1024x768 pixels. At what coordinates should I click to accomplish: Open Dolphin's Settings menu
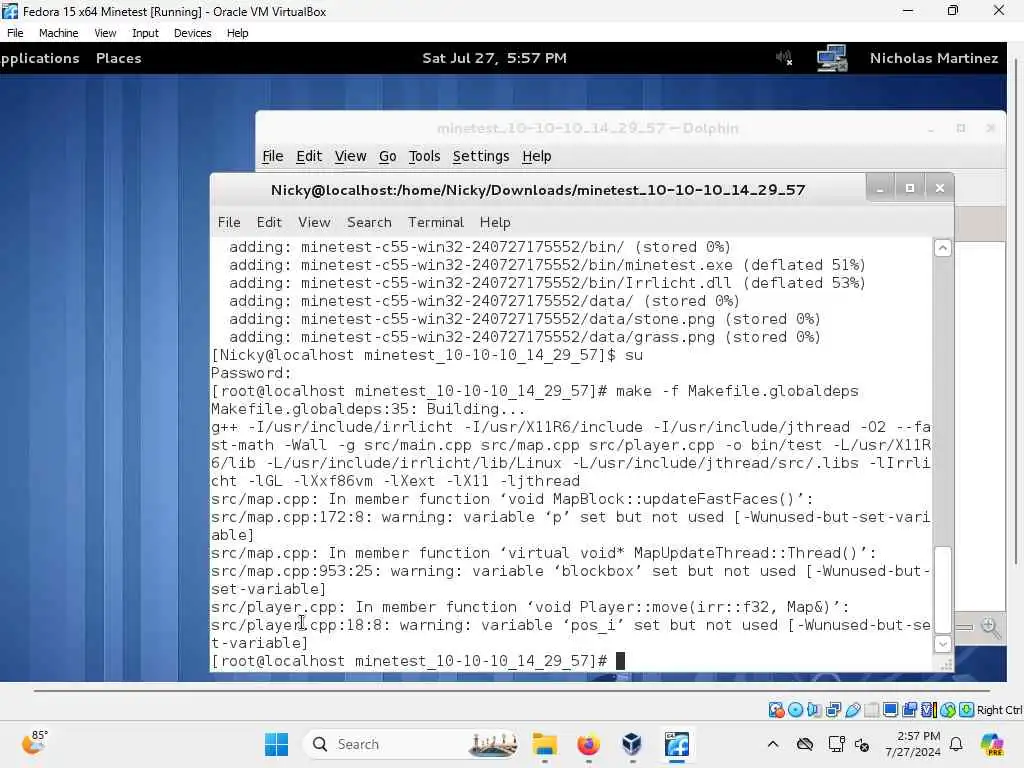point(481,156)
